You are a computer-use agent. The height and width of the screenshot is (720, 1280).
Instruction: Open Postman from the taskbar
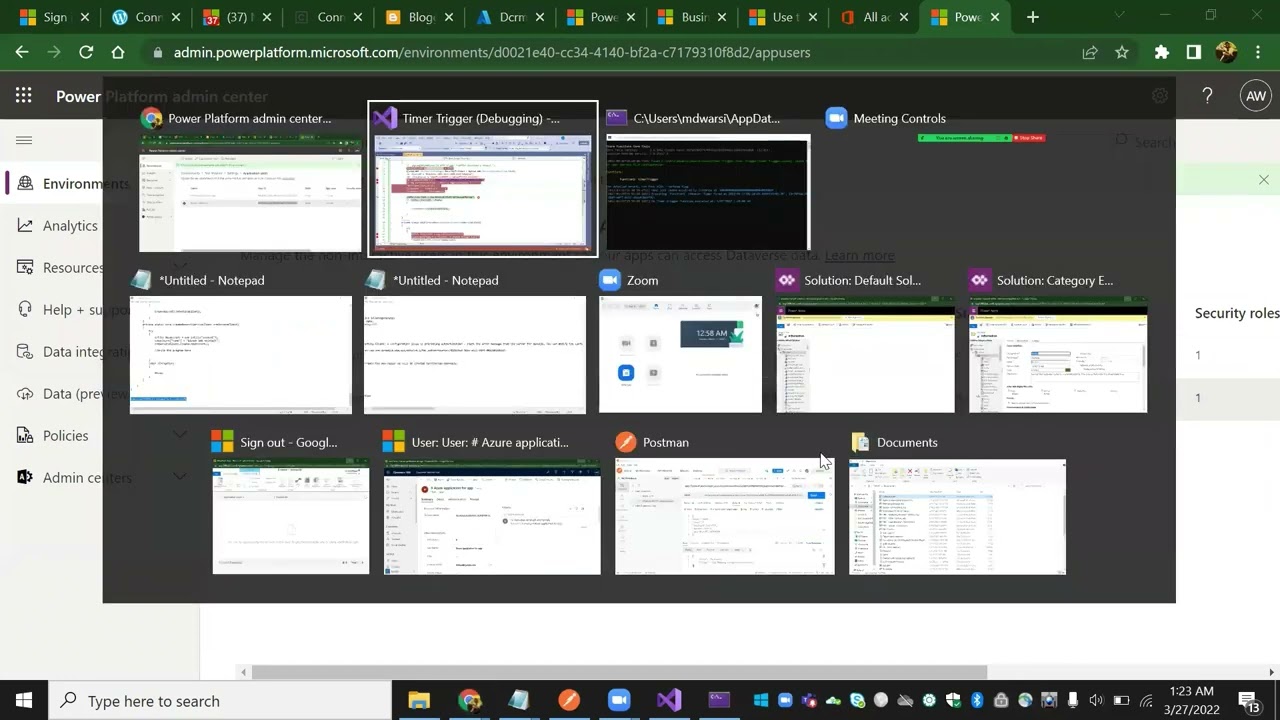click(x=569, y=700)
